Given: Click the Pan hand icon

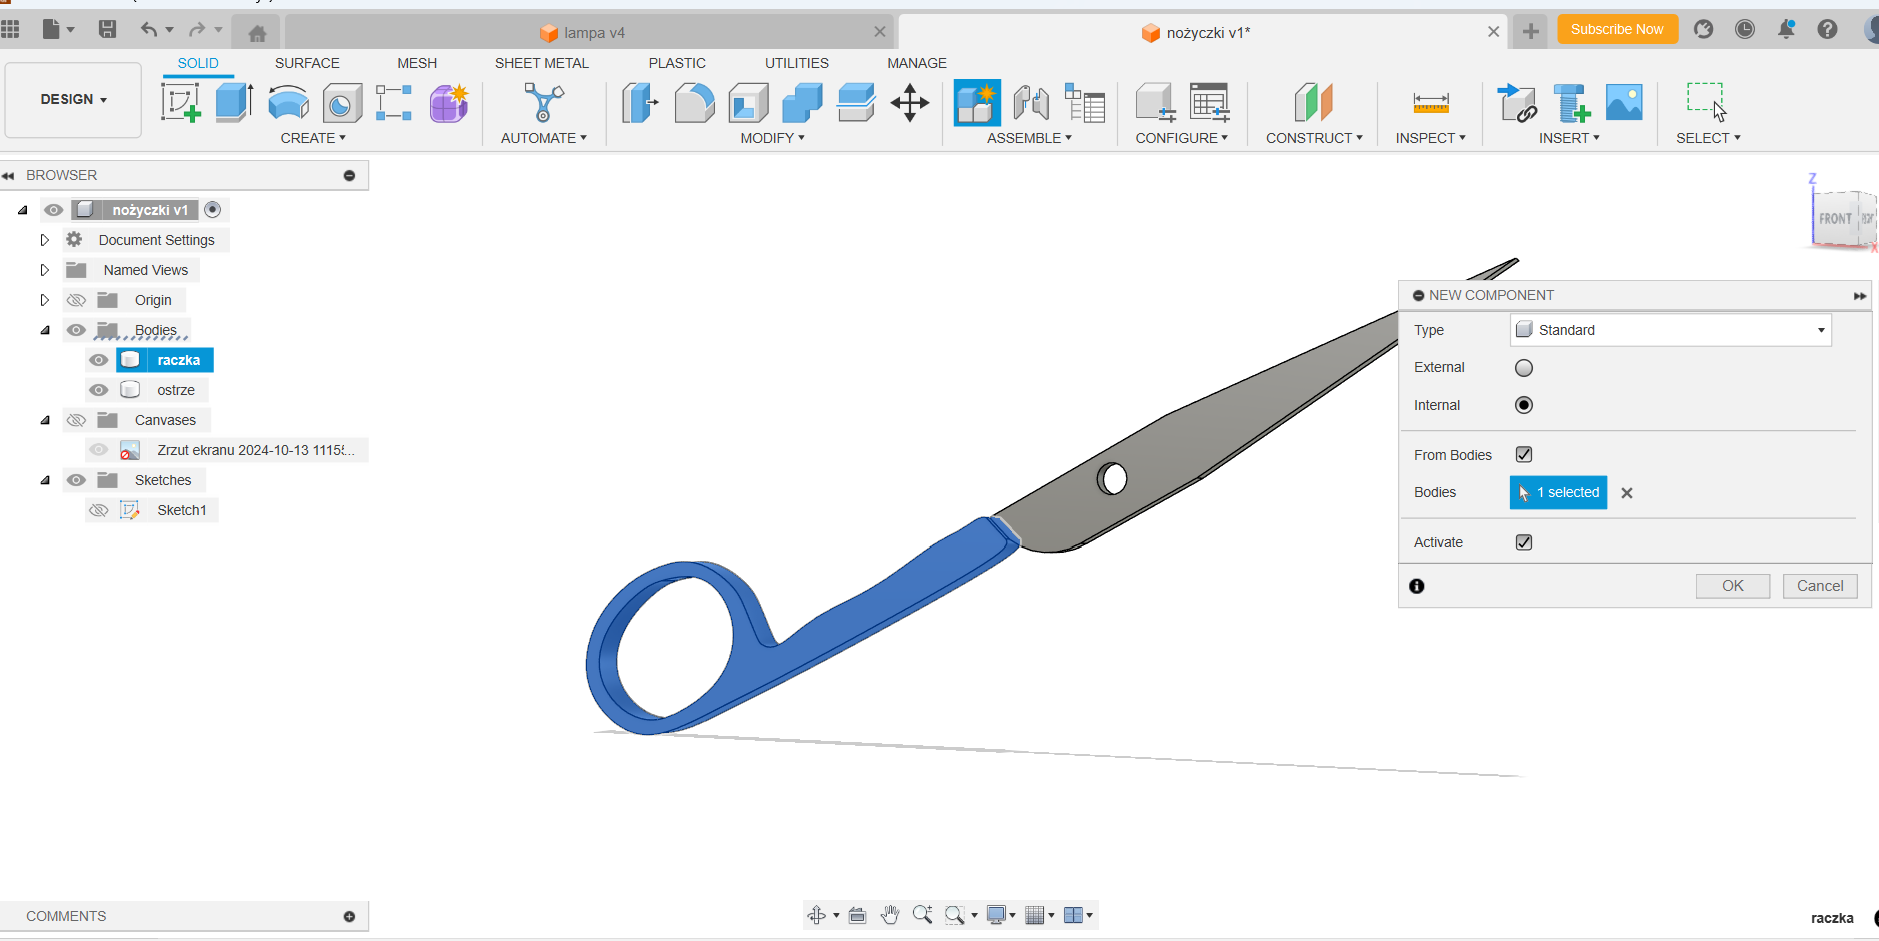Looking at the screenshot, I should click(x=890, y=915).
